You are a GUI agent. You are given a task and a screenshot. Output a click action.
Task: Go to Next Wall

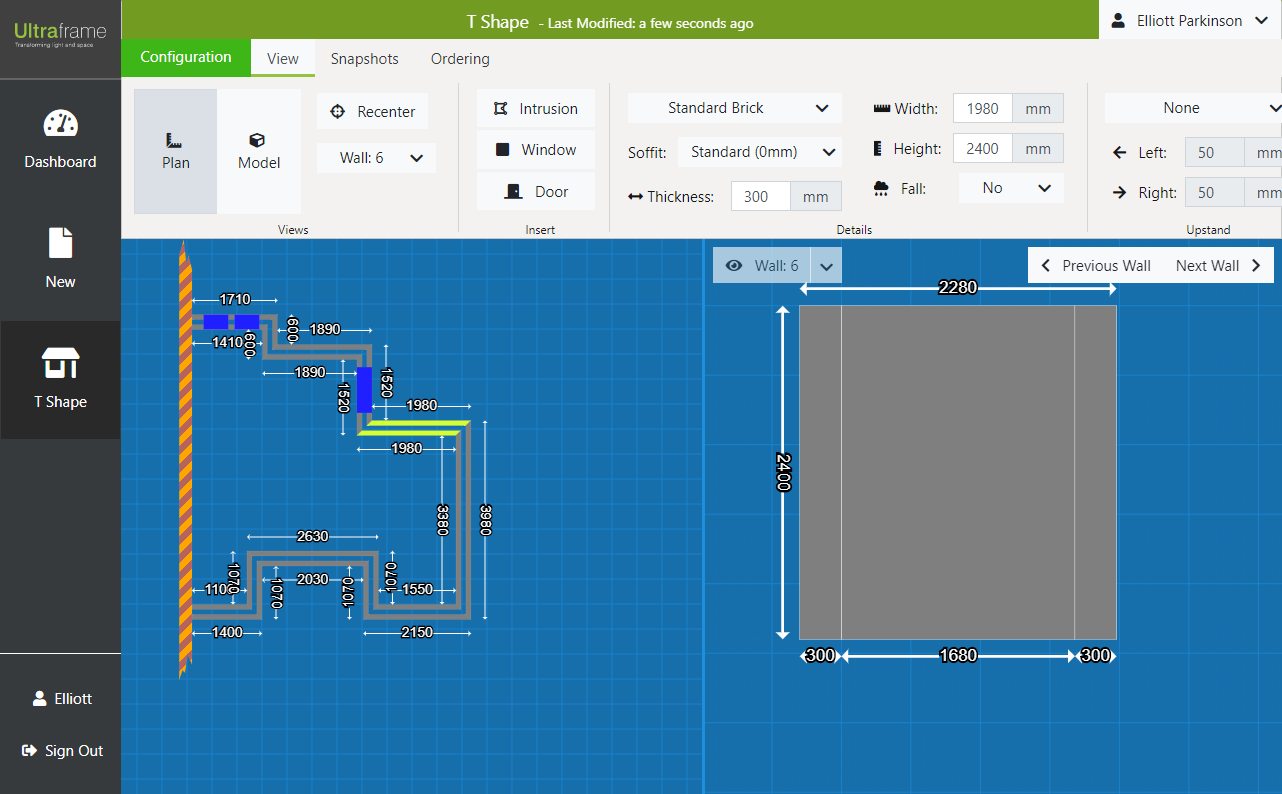(1218, 266)
